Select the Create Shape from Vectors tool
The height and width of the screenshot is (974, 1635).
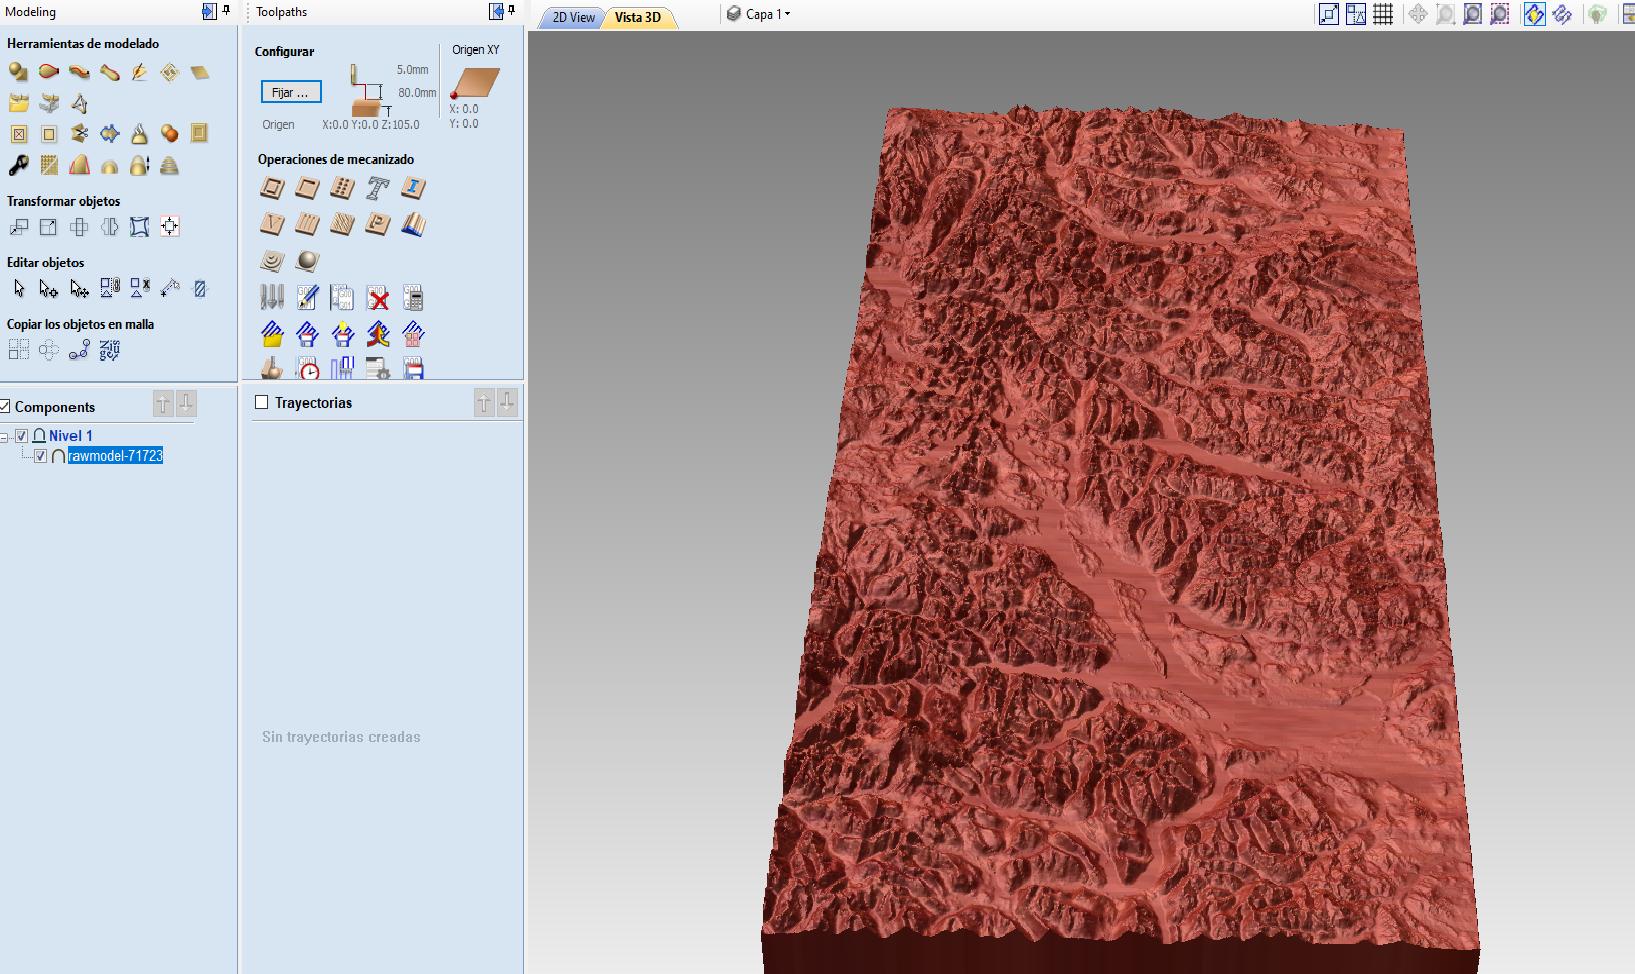point(18,72)
